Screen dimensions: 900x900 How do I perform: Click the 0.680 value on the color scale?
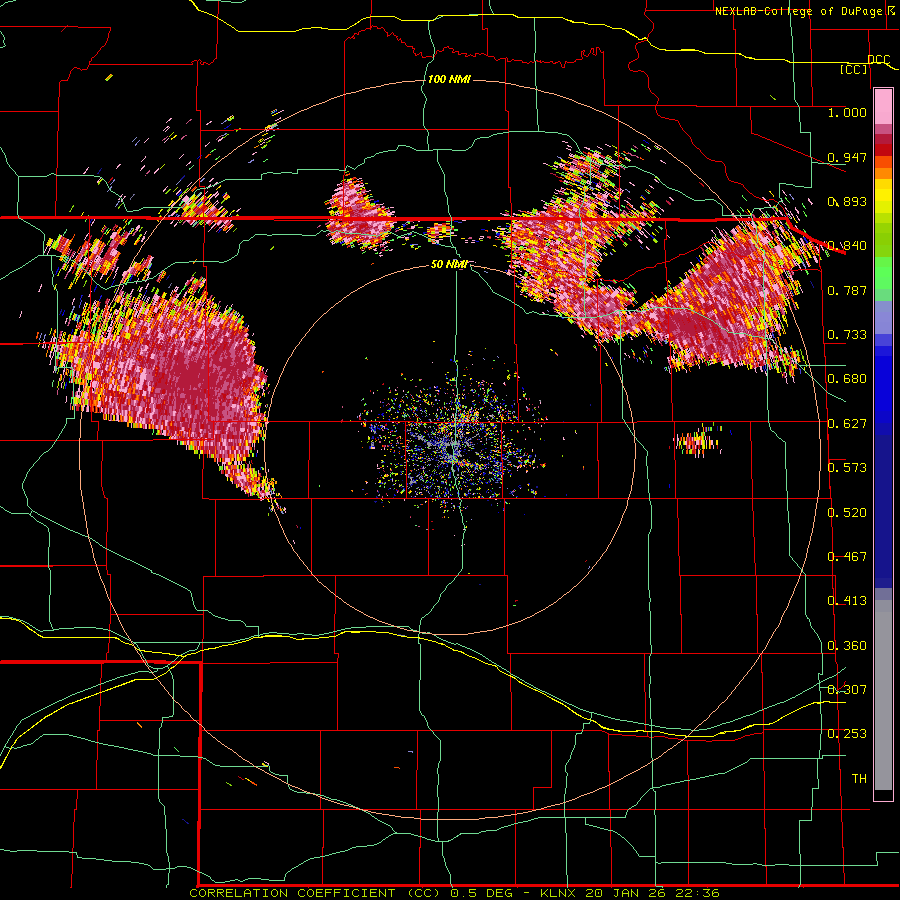847,379
